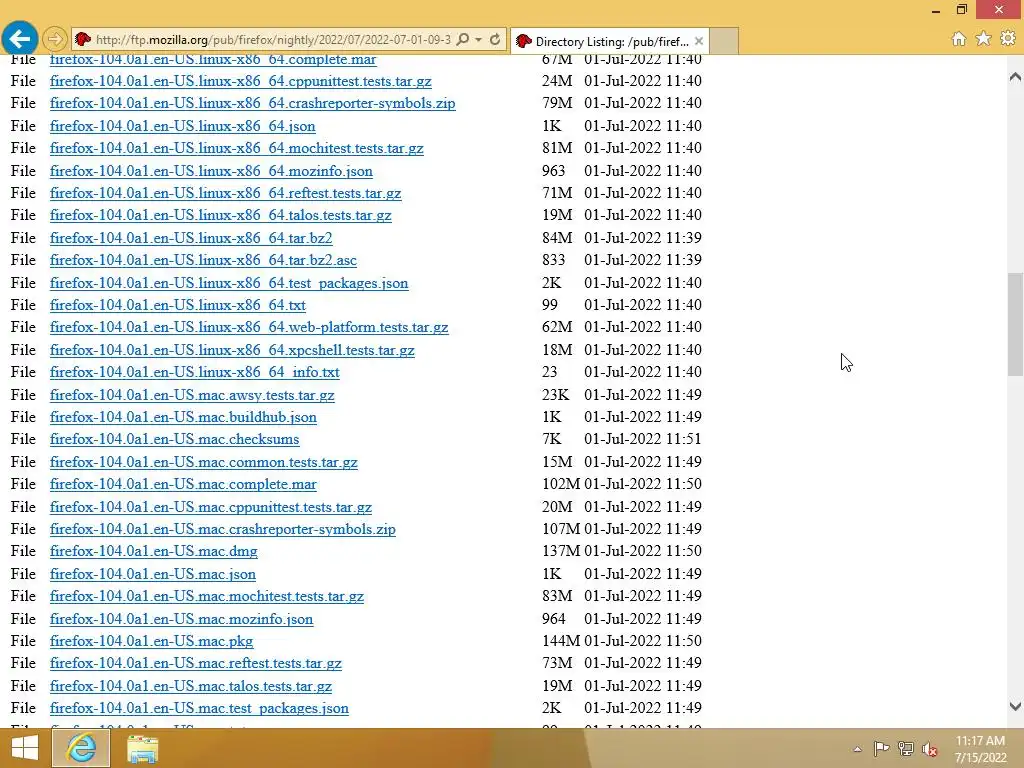Screen dimensions: 1024x768
Task: Download the mac.complete.mar file
Action: pos(183,485)
